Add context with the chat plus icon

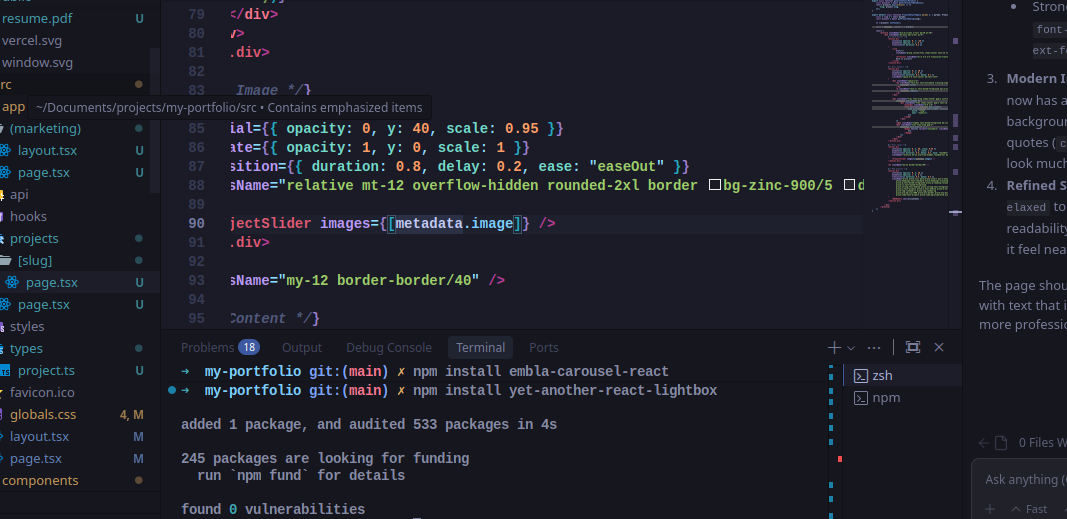click(990, 509)
